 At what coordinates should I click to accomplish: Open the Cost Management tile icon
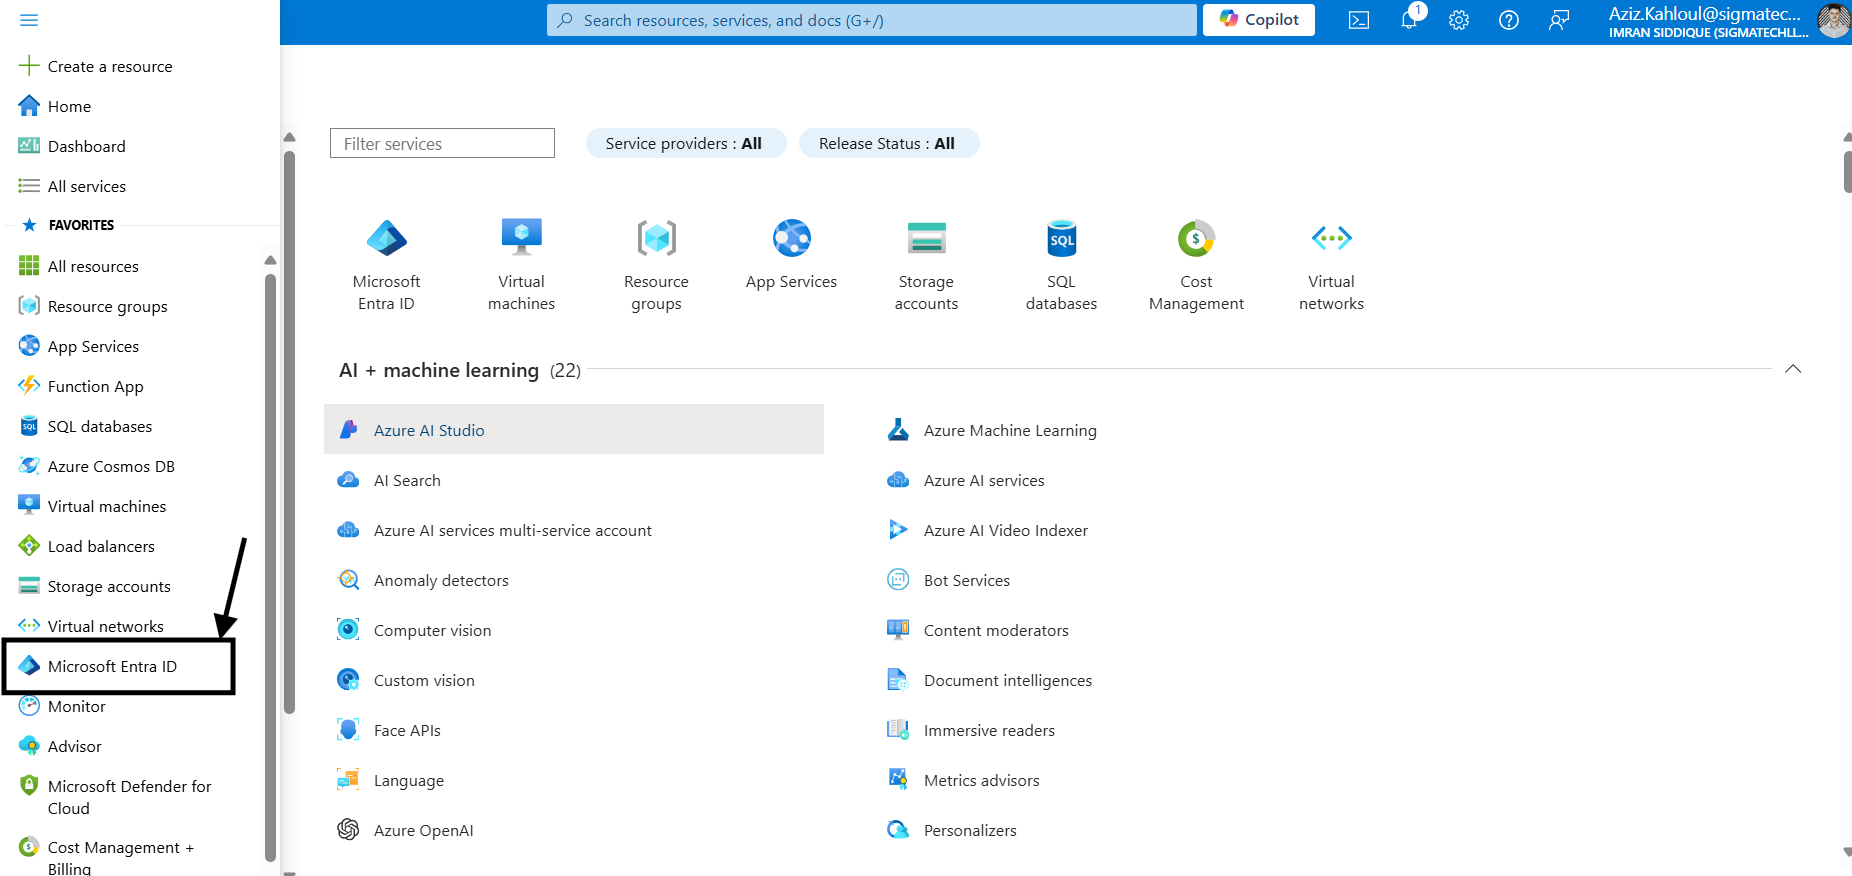[x=1196, y=238]
